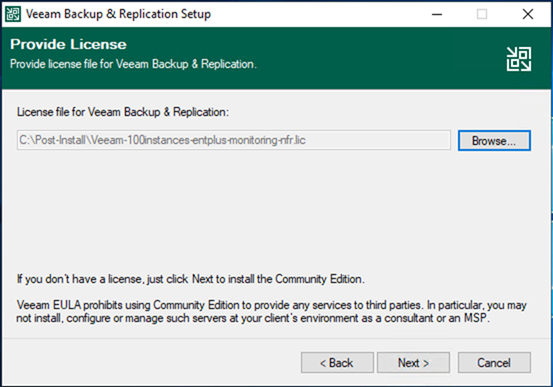Click the 'Provide License' heading

tap(68, 44)
